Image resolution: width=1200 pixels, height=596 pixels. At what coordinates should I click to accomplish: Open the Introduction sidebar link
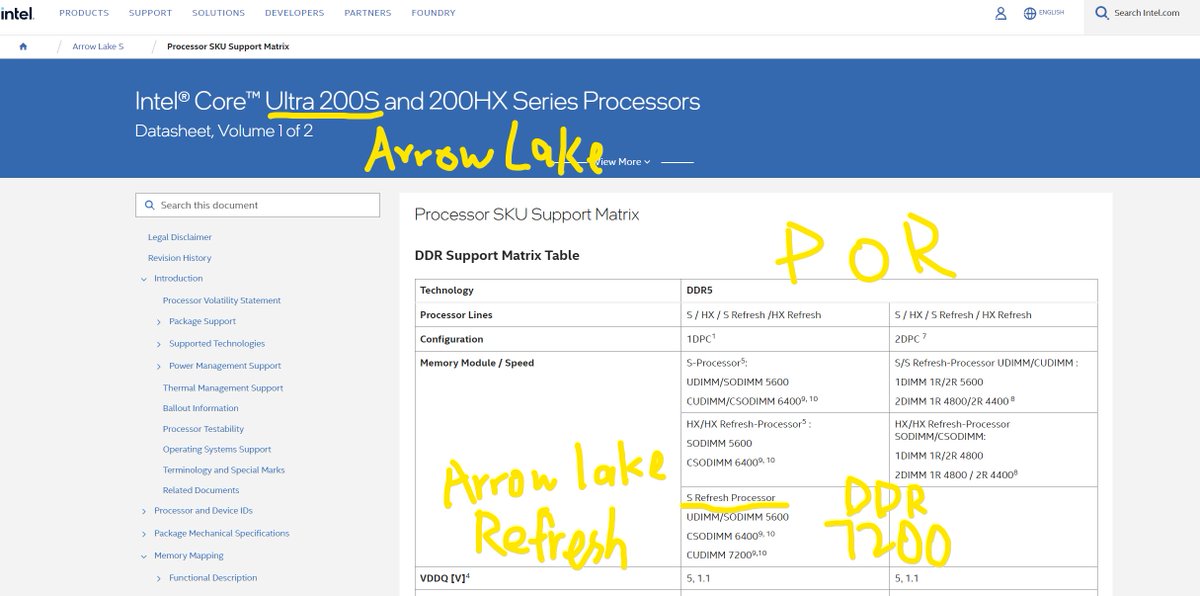tap(178, 279)
